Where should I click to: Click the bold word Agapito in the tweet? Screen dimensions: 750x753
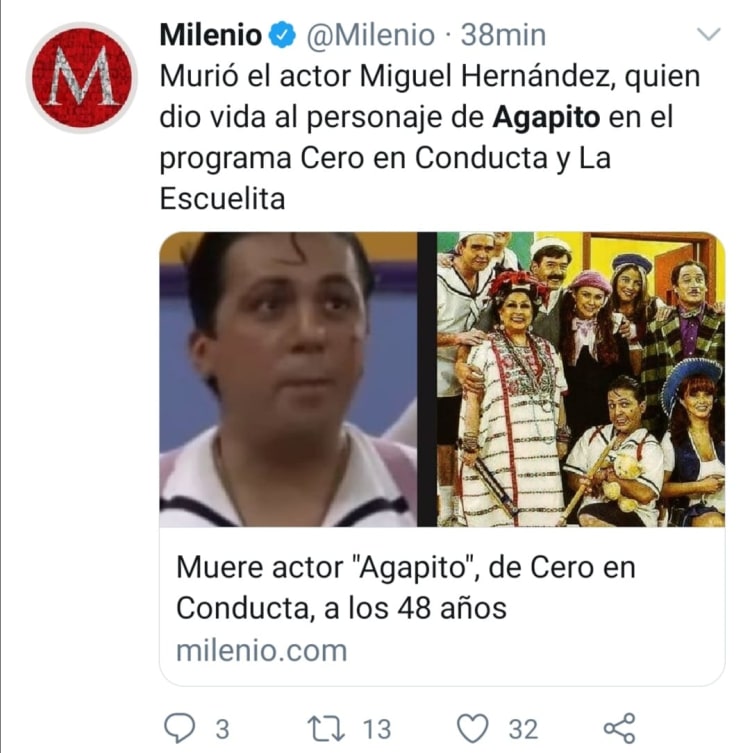click(x=546, y=118)
